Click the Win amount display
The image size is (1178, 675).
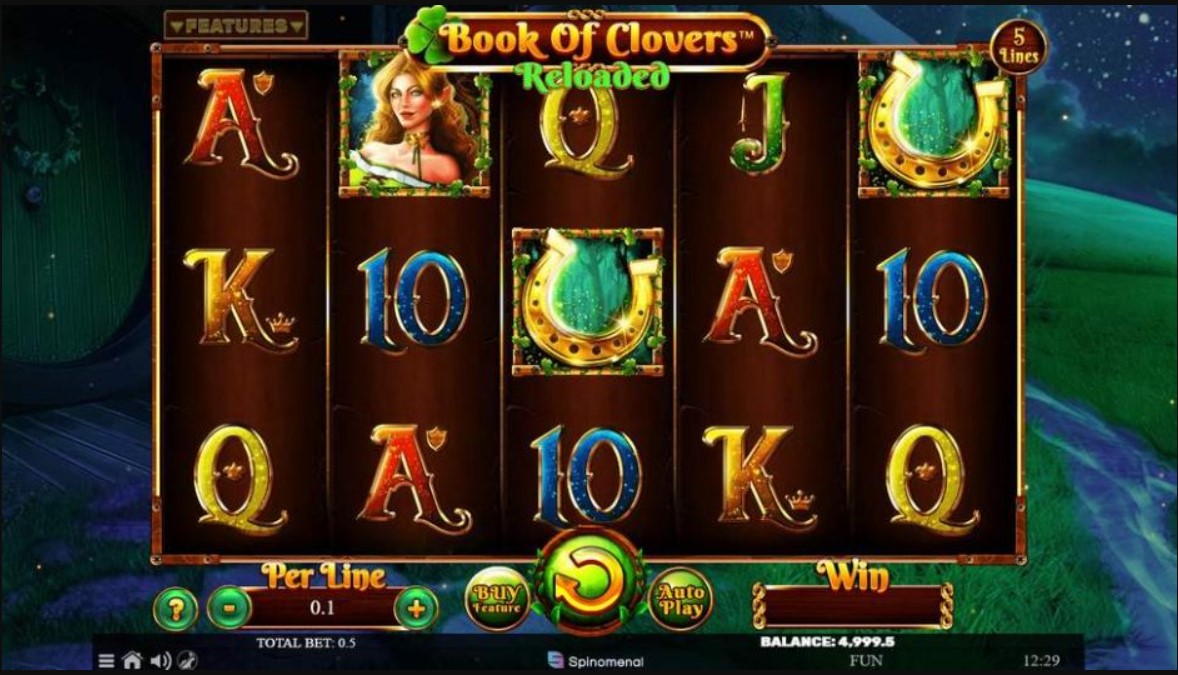pyautogui.click(x=854, y=606)
